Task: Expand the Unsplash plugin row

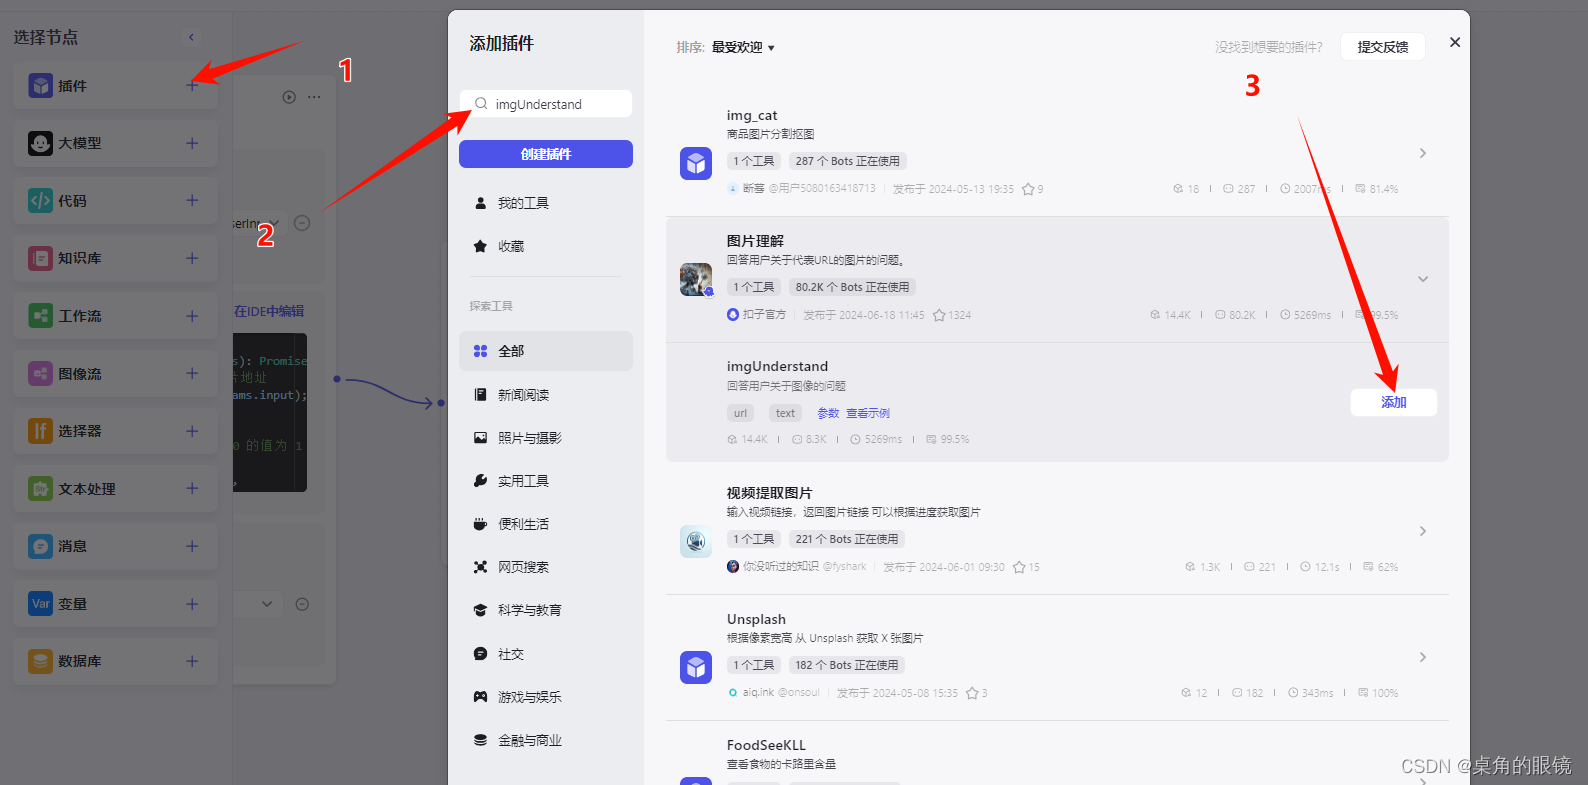Action: tap(1422, 657)
